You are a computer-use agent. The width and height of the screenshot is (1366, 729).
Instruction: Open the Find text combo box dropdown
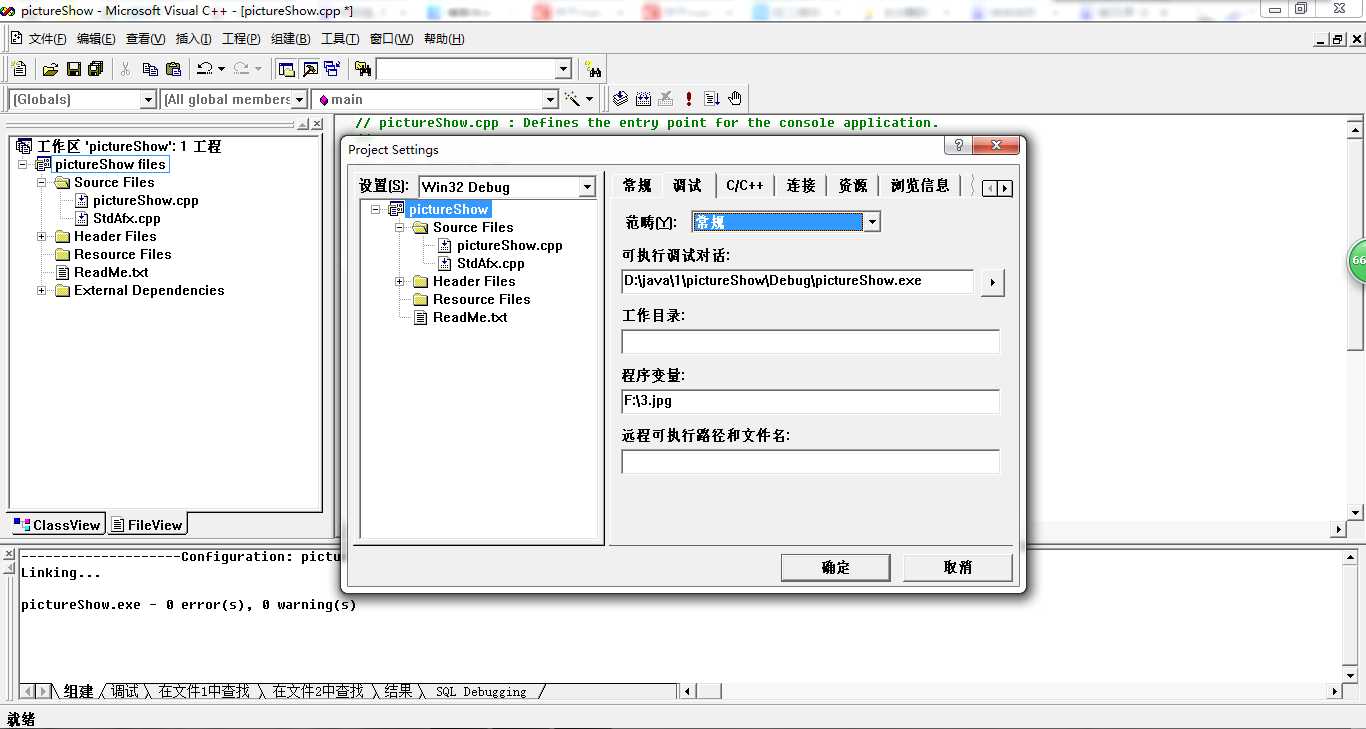click(x=563, y=69)
